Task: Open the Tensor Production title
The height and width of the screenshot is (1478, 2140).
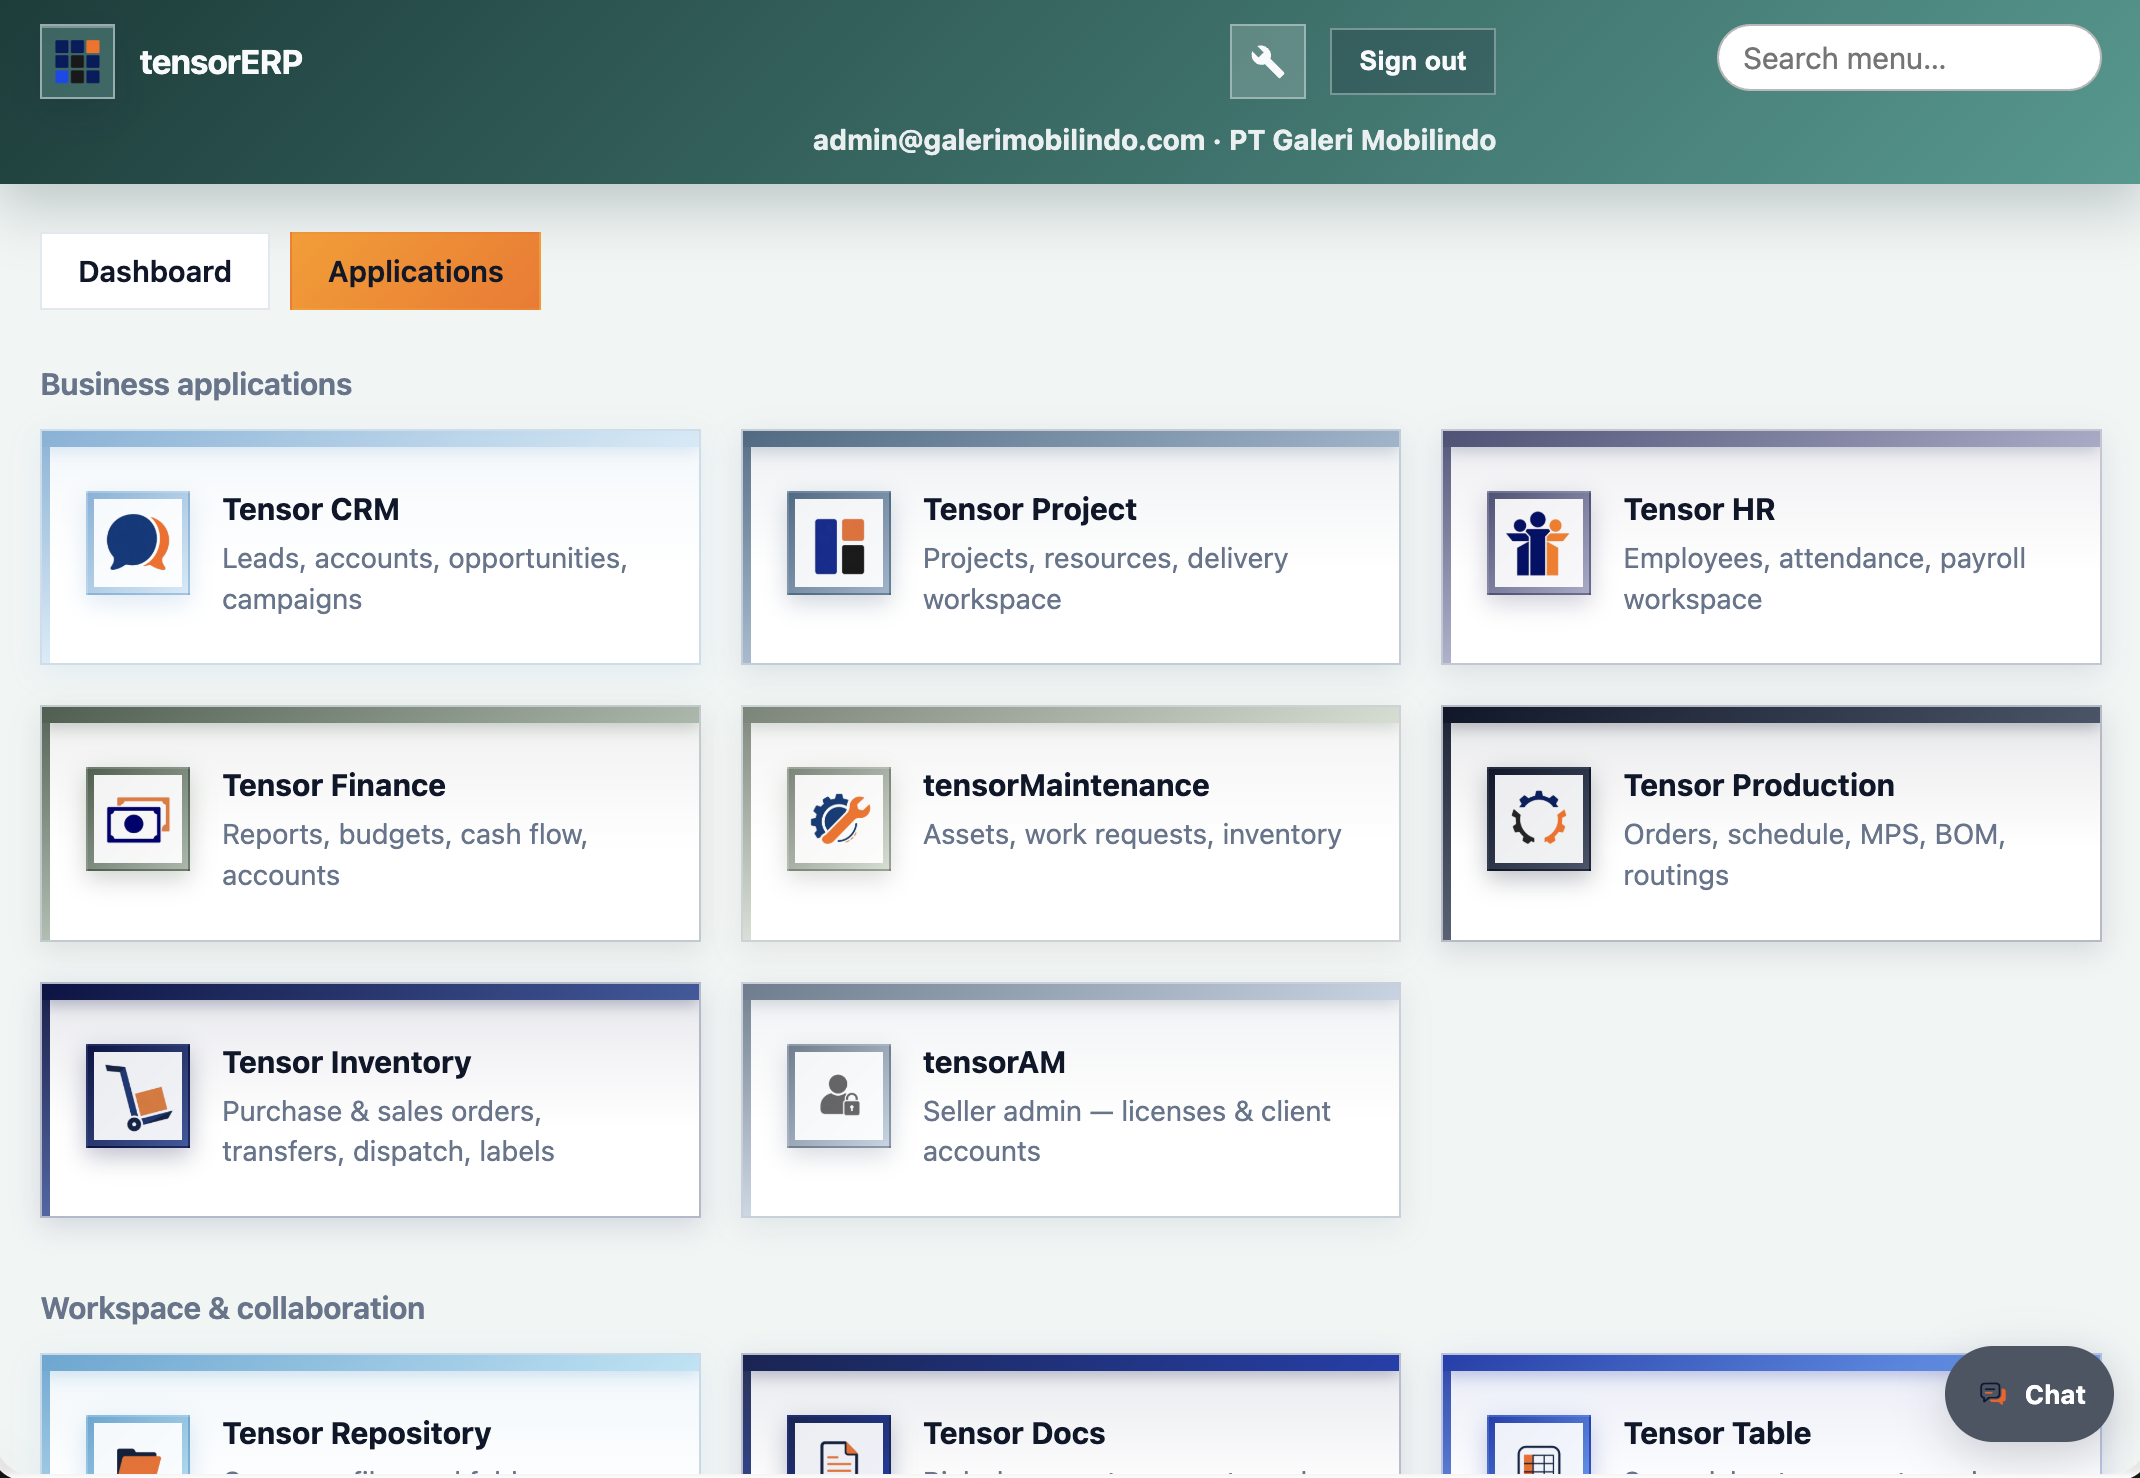Action: point(1759,785)
